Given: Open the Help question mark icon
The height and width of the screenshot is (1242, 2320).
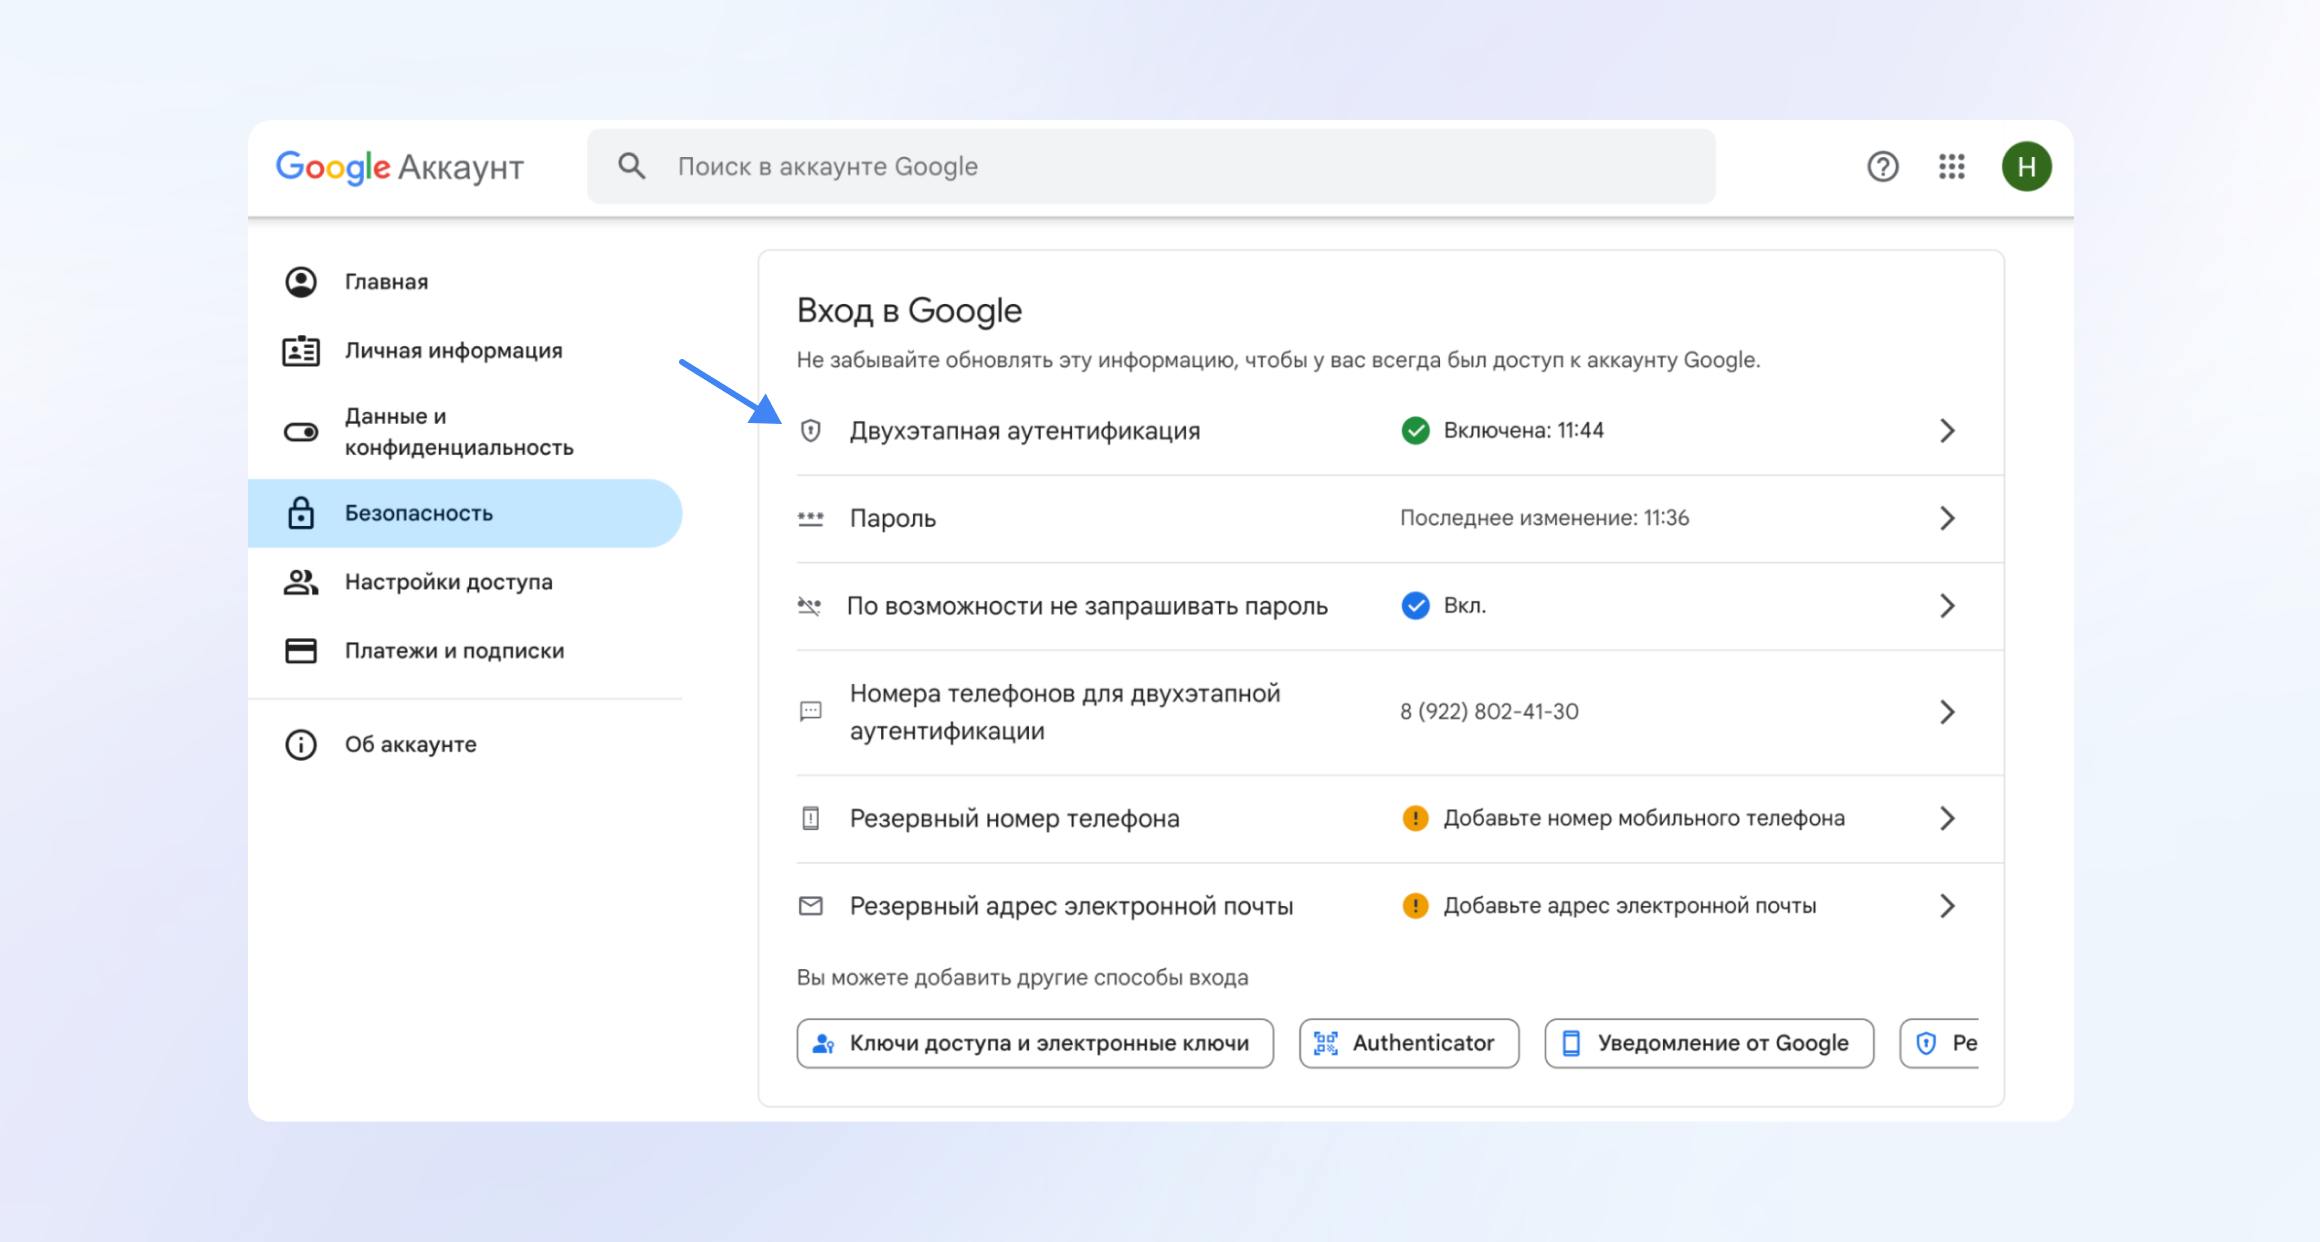Looking at the screenshot, I should click(1882, 166).
